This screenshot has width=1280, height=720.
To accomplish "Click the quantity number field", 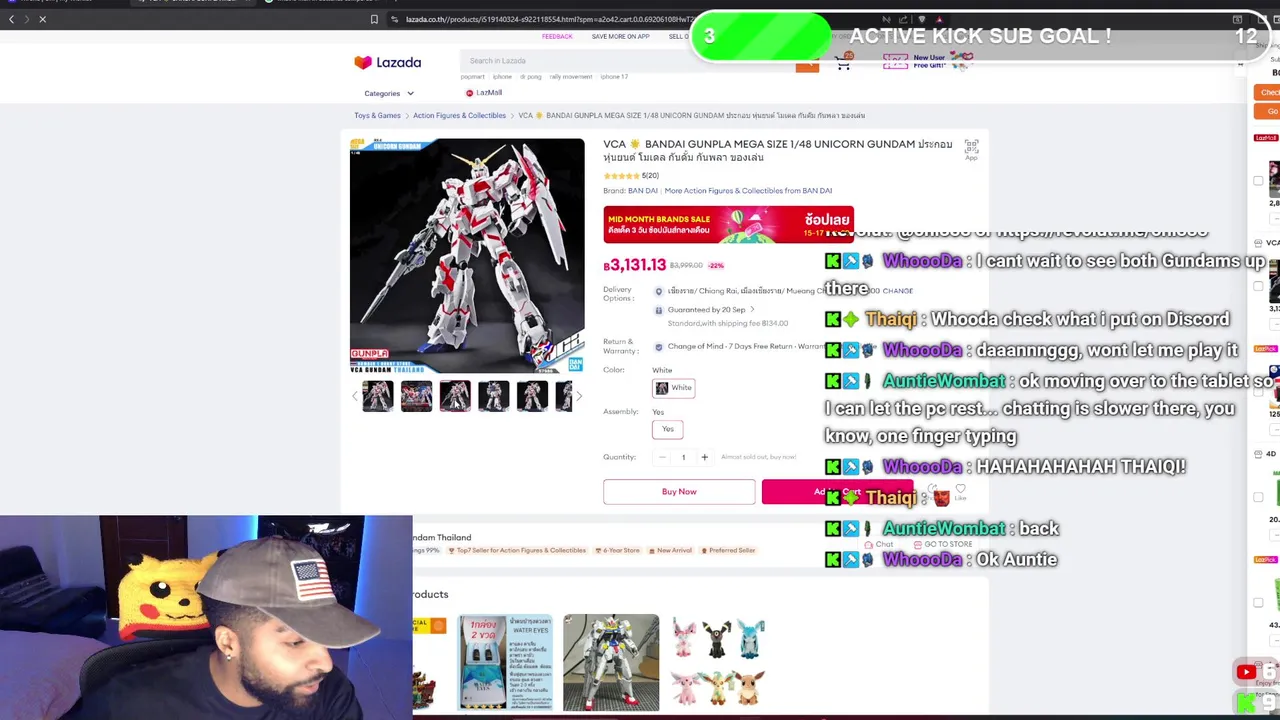I will coord(683,457).
